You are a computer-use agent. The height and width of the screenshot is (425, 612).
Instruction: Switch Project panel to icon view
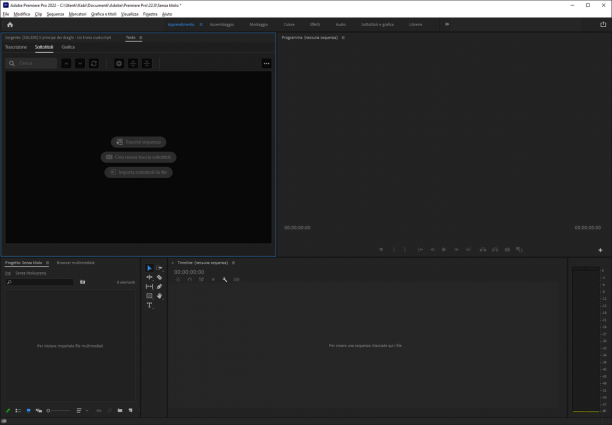point(28,411)
